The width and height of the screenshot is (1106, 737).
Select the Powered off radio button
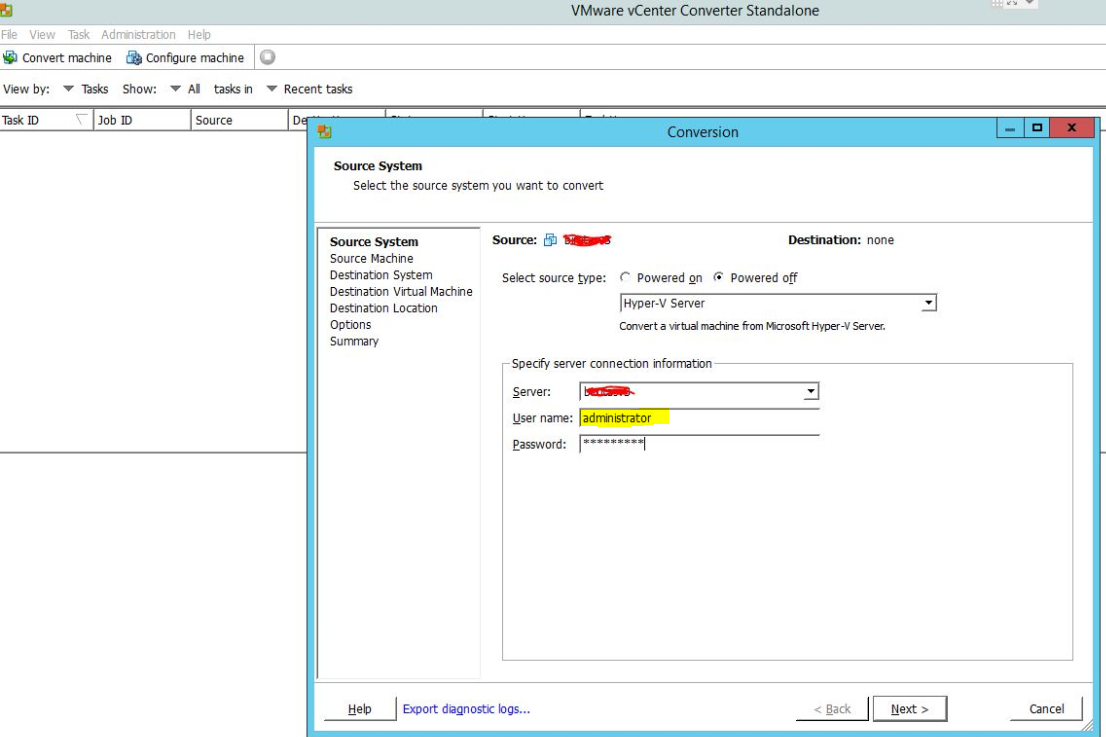click(x=718, y=277)
